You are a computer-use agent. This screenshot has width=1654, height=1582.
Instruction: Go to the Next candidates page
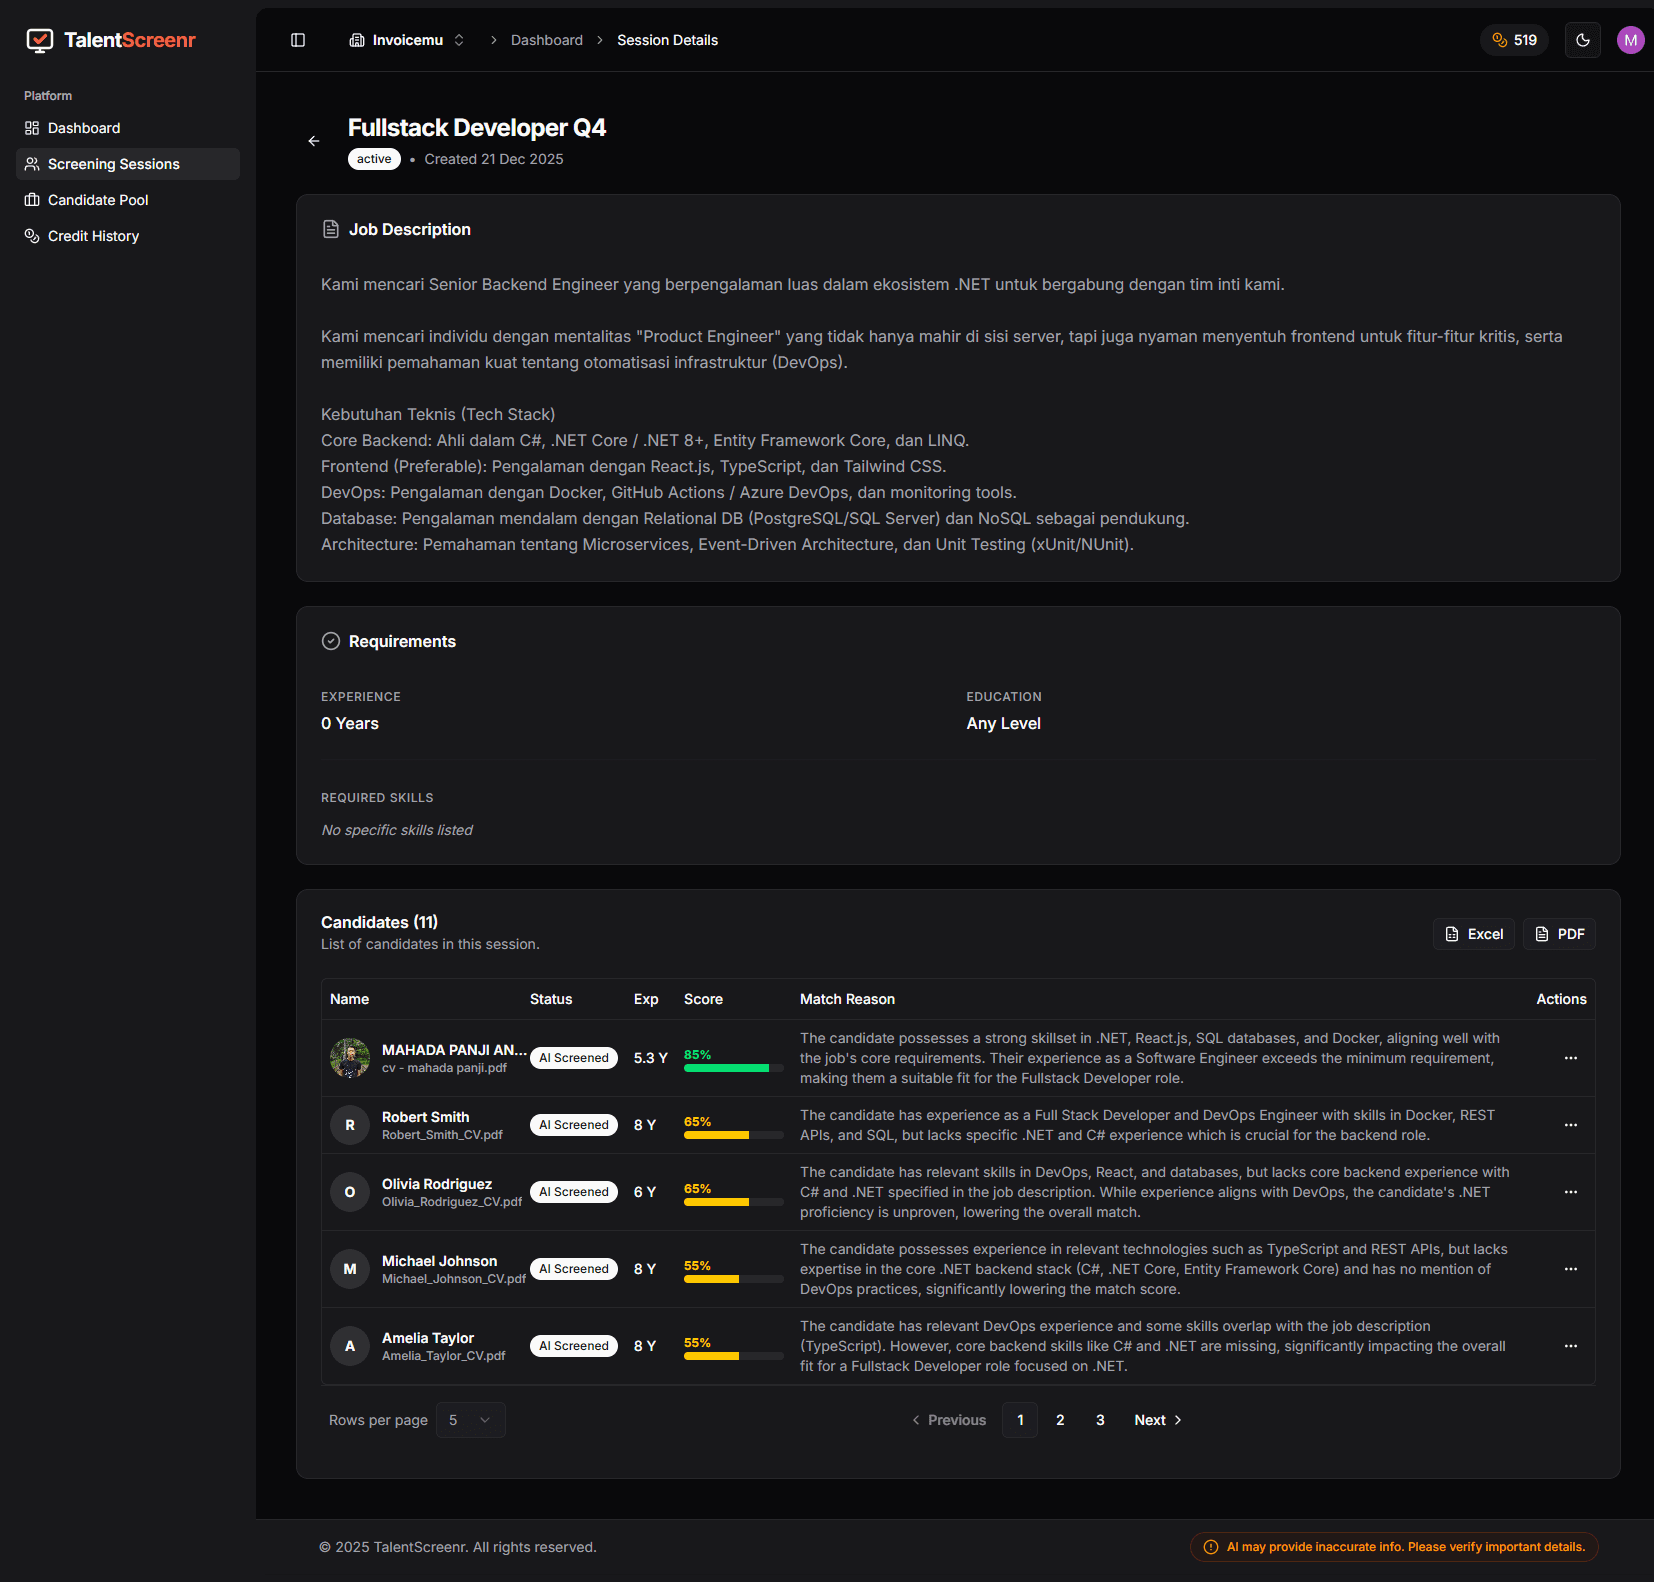1156,1419
